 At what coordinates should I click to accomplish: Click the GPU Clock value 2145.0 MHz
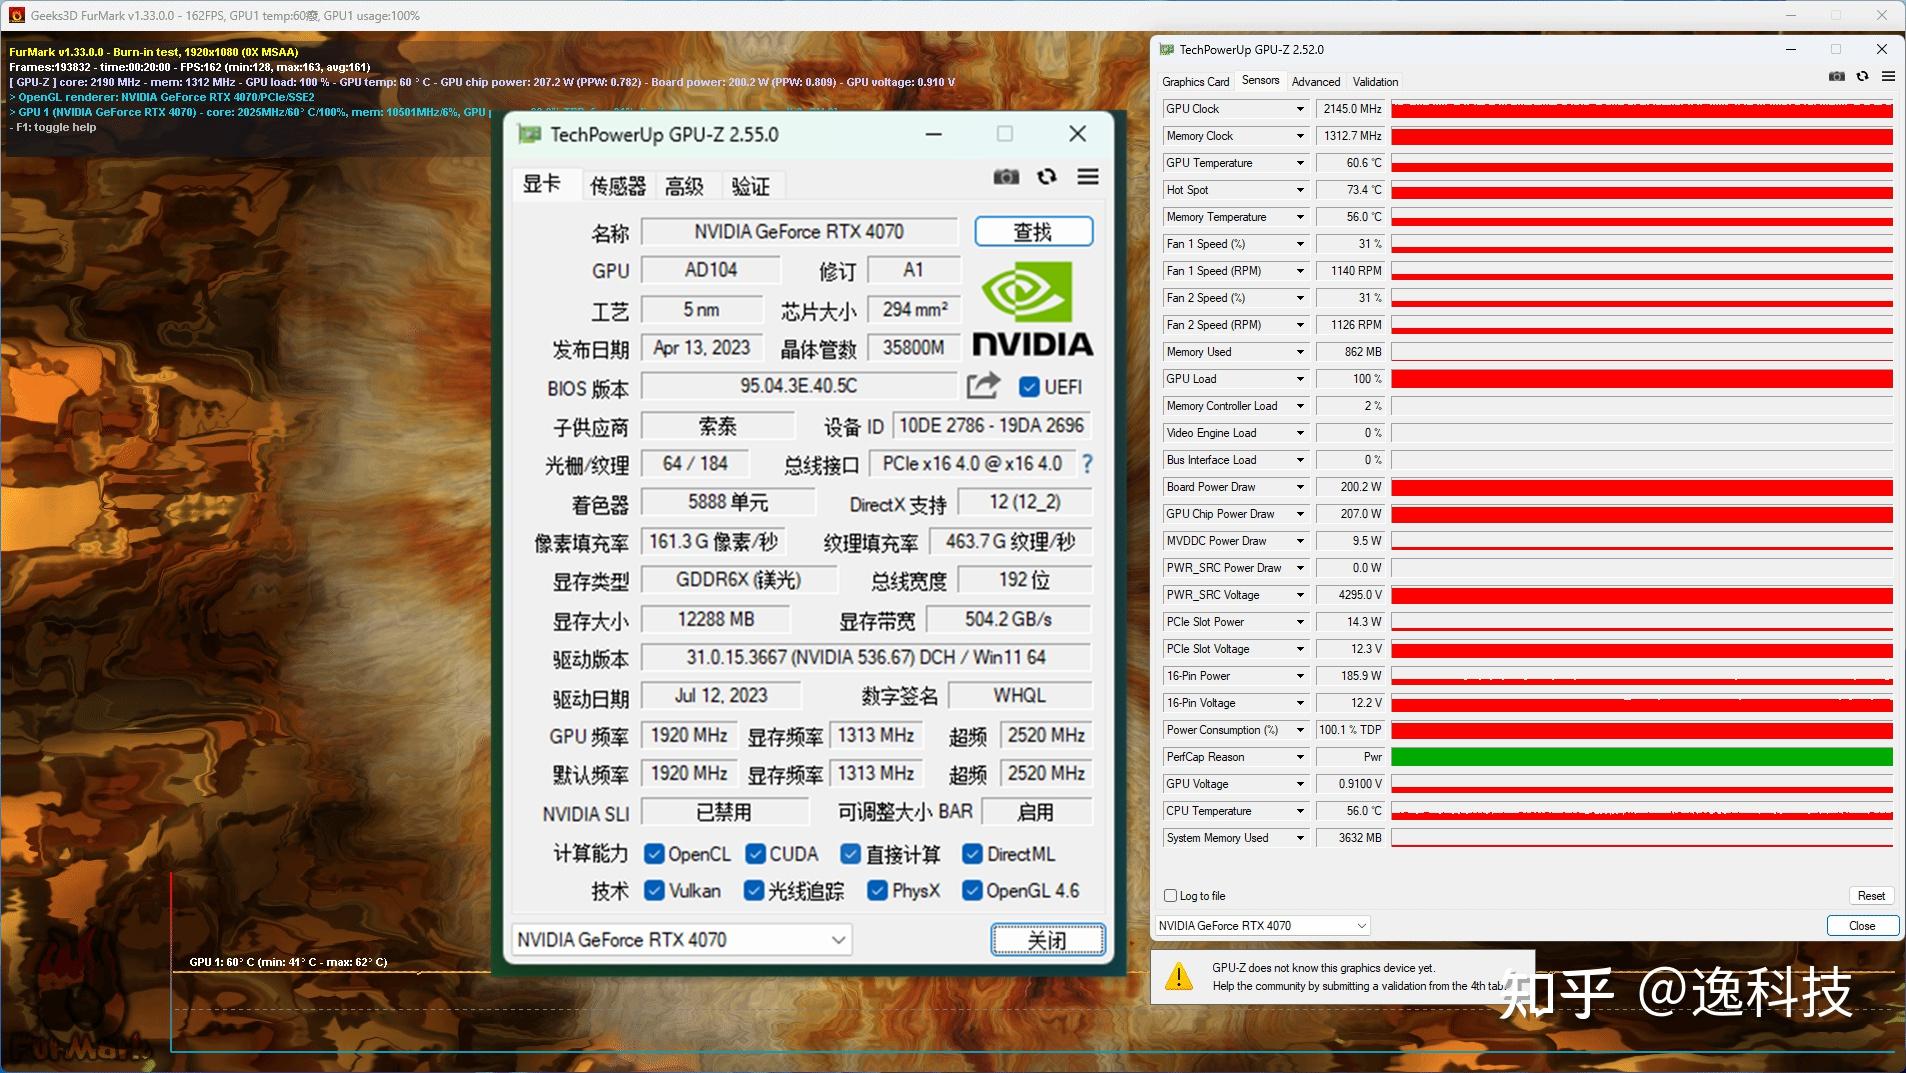coord(1351,109)
